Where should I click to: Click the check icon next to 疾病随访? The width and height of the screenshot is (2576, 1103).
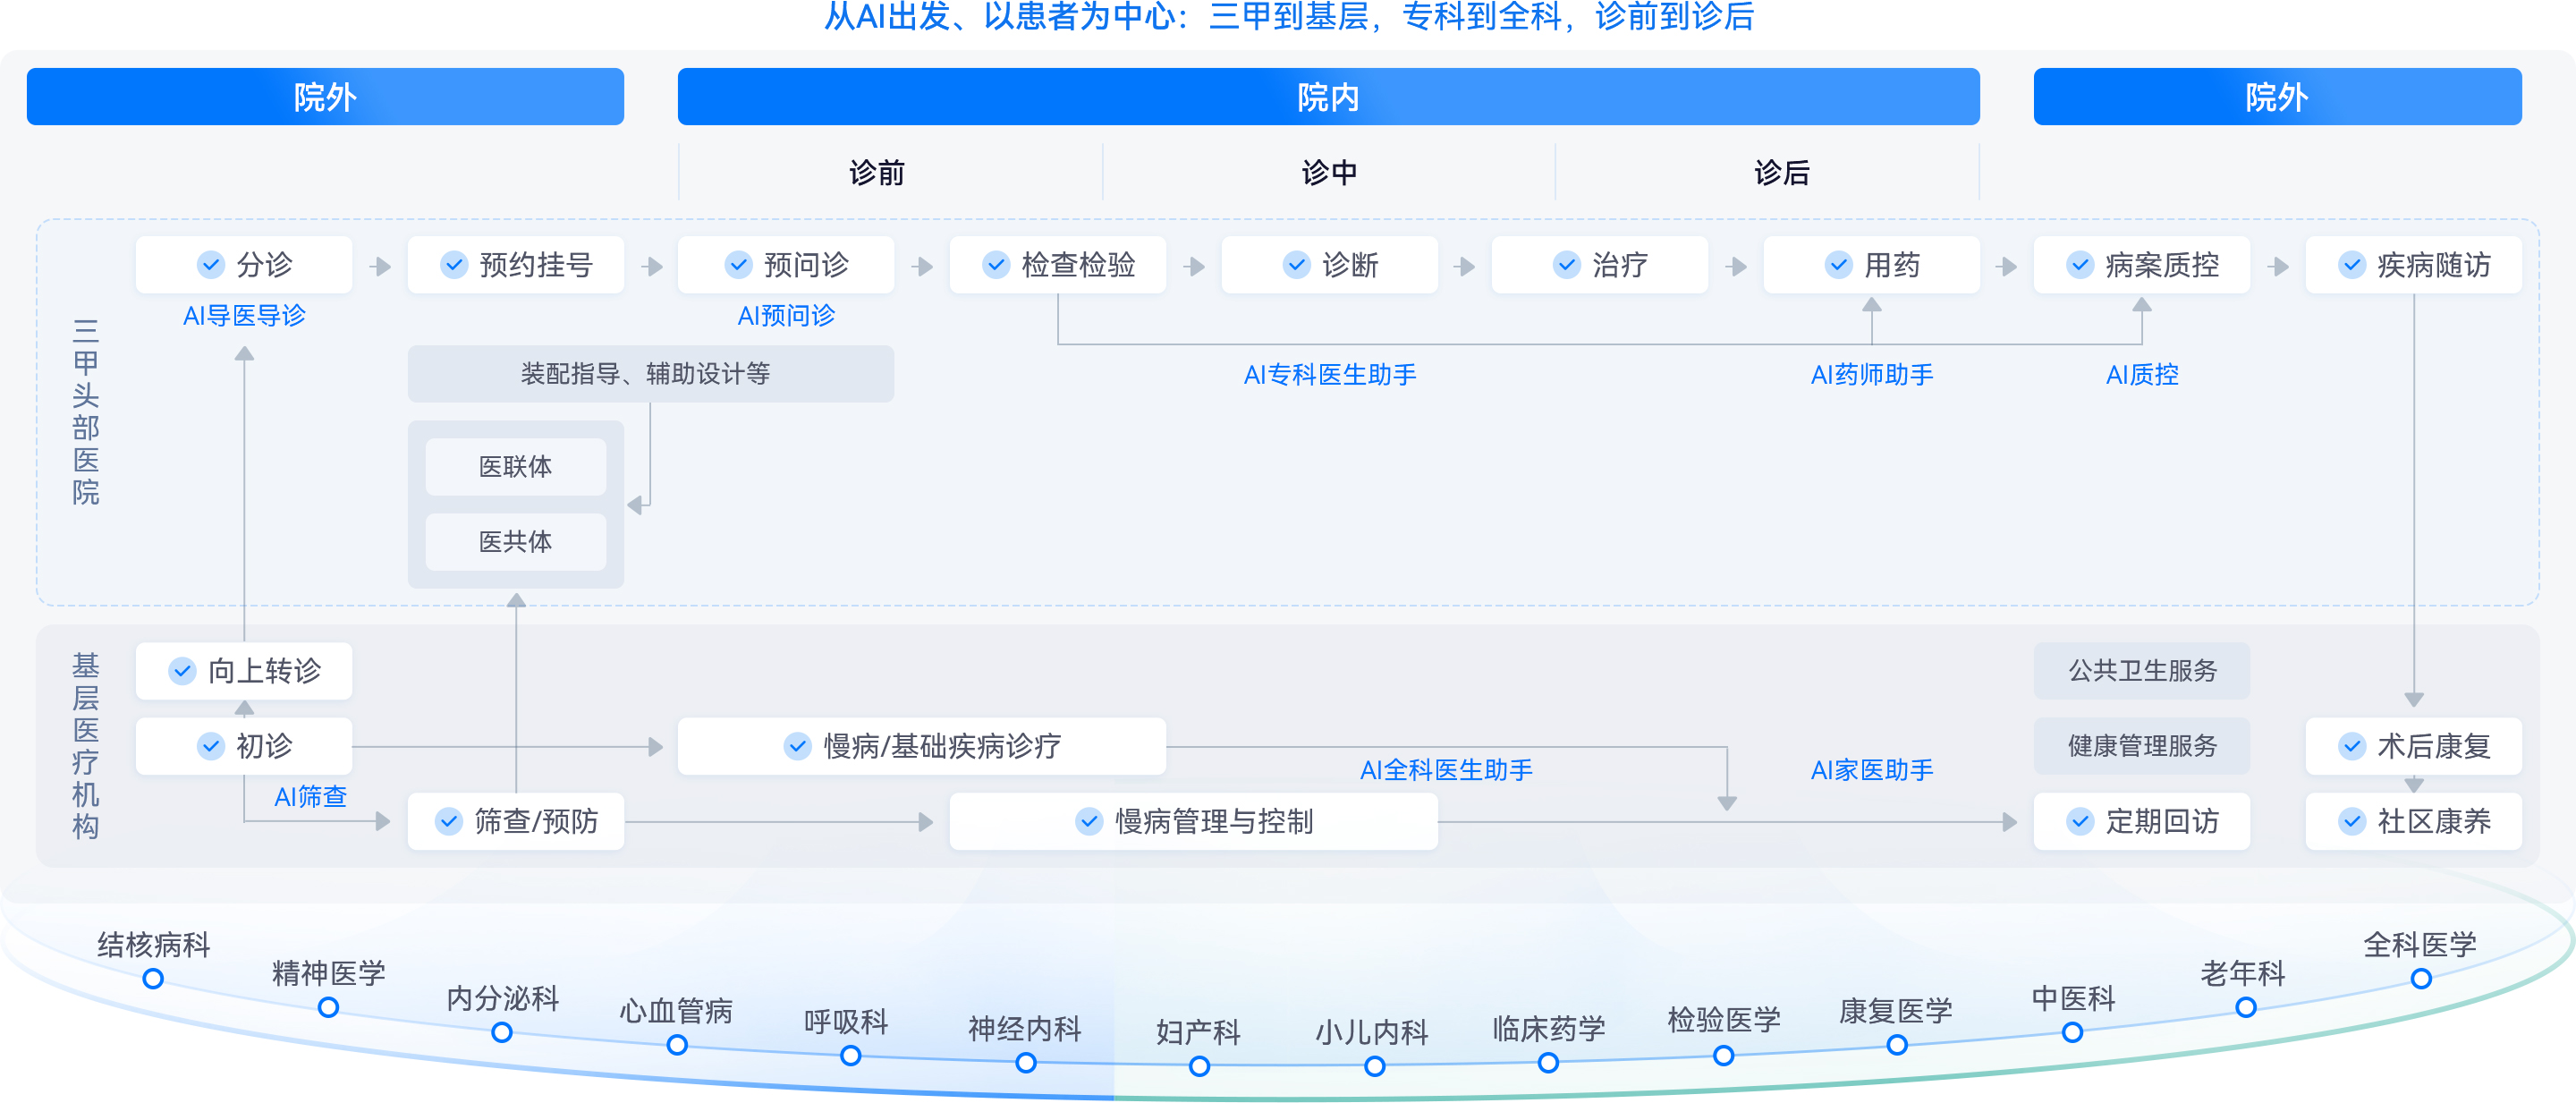tap(2352, 265)
